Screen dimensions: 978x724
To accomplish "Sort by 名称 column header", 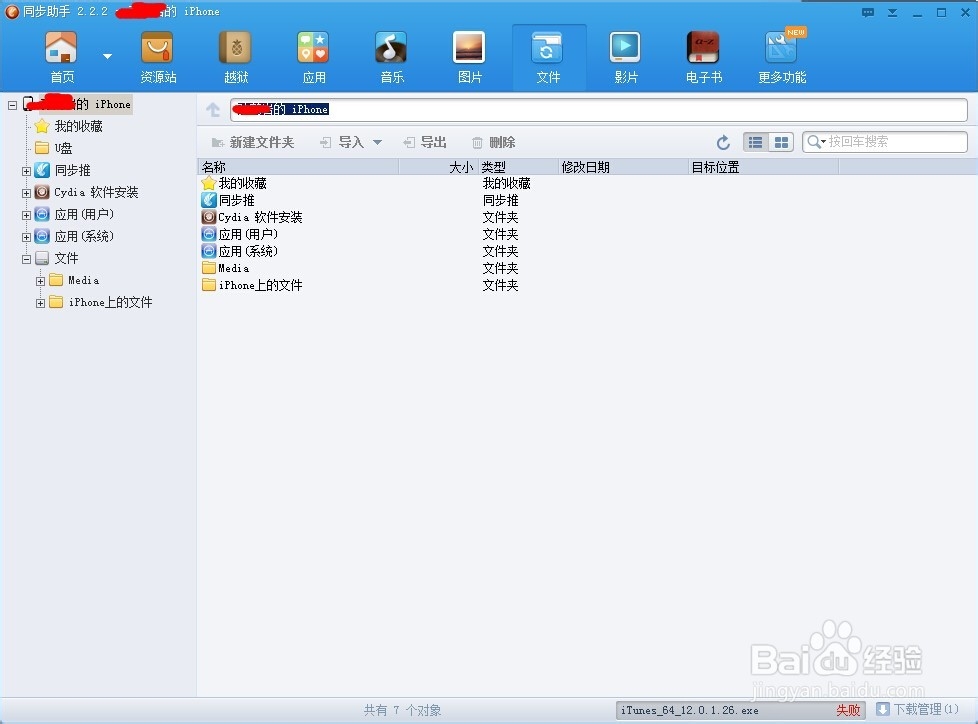I will [x=298, y=167].
